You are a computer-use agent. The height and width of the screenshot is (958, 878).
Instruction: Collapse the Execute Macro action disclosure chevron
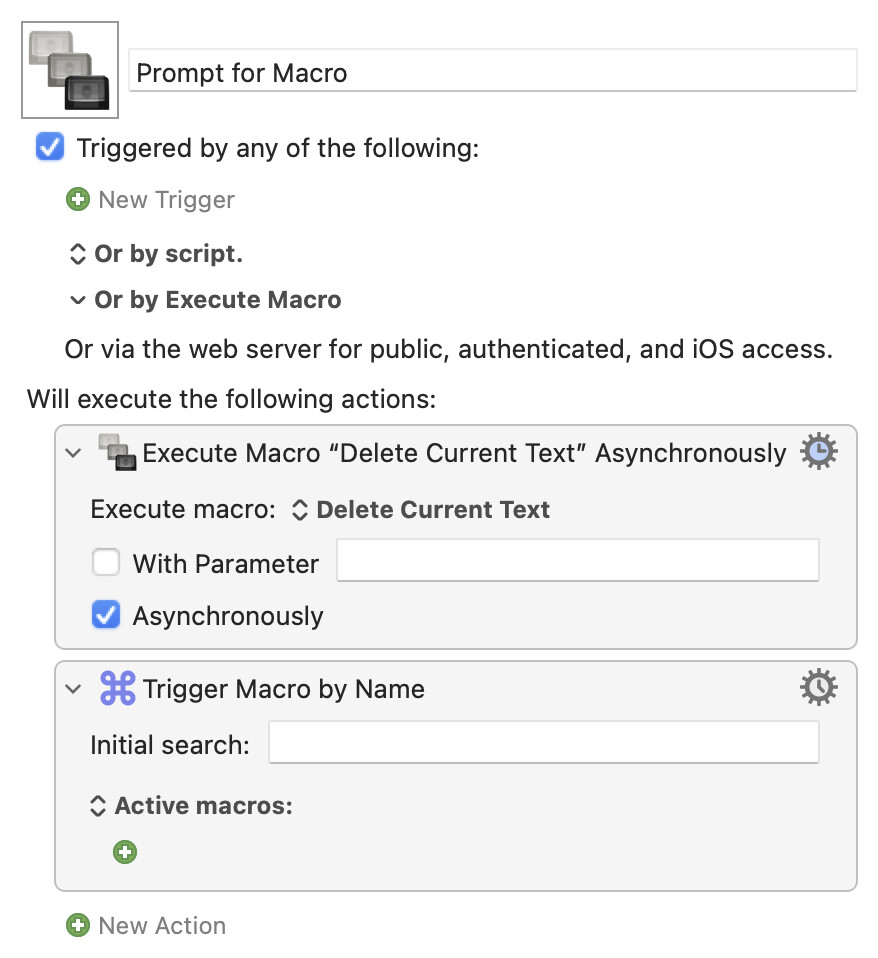pos(73,453)
